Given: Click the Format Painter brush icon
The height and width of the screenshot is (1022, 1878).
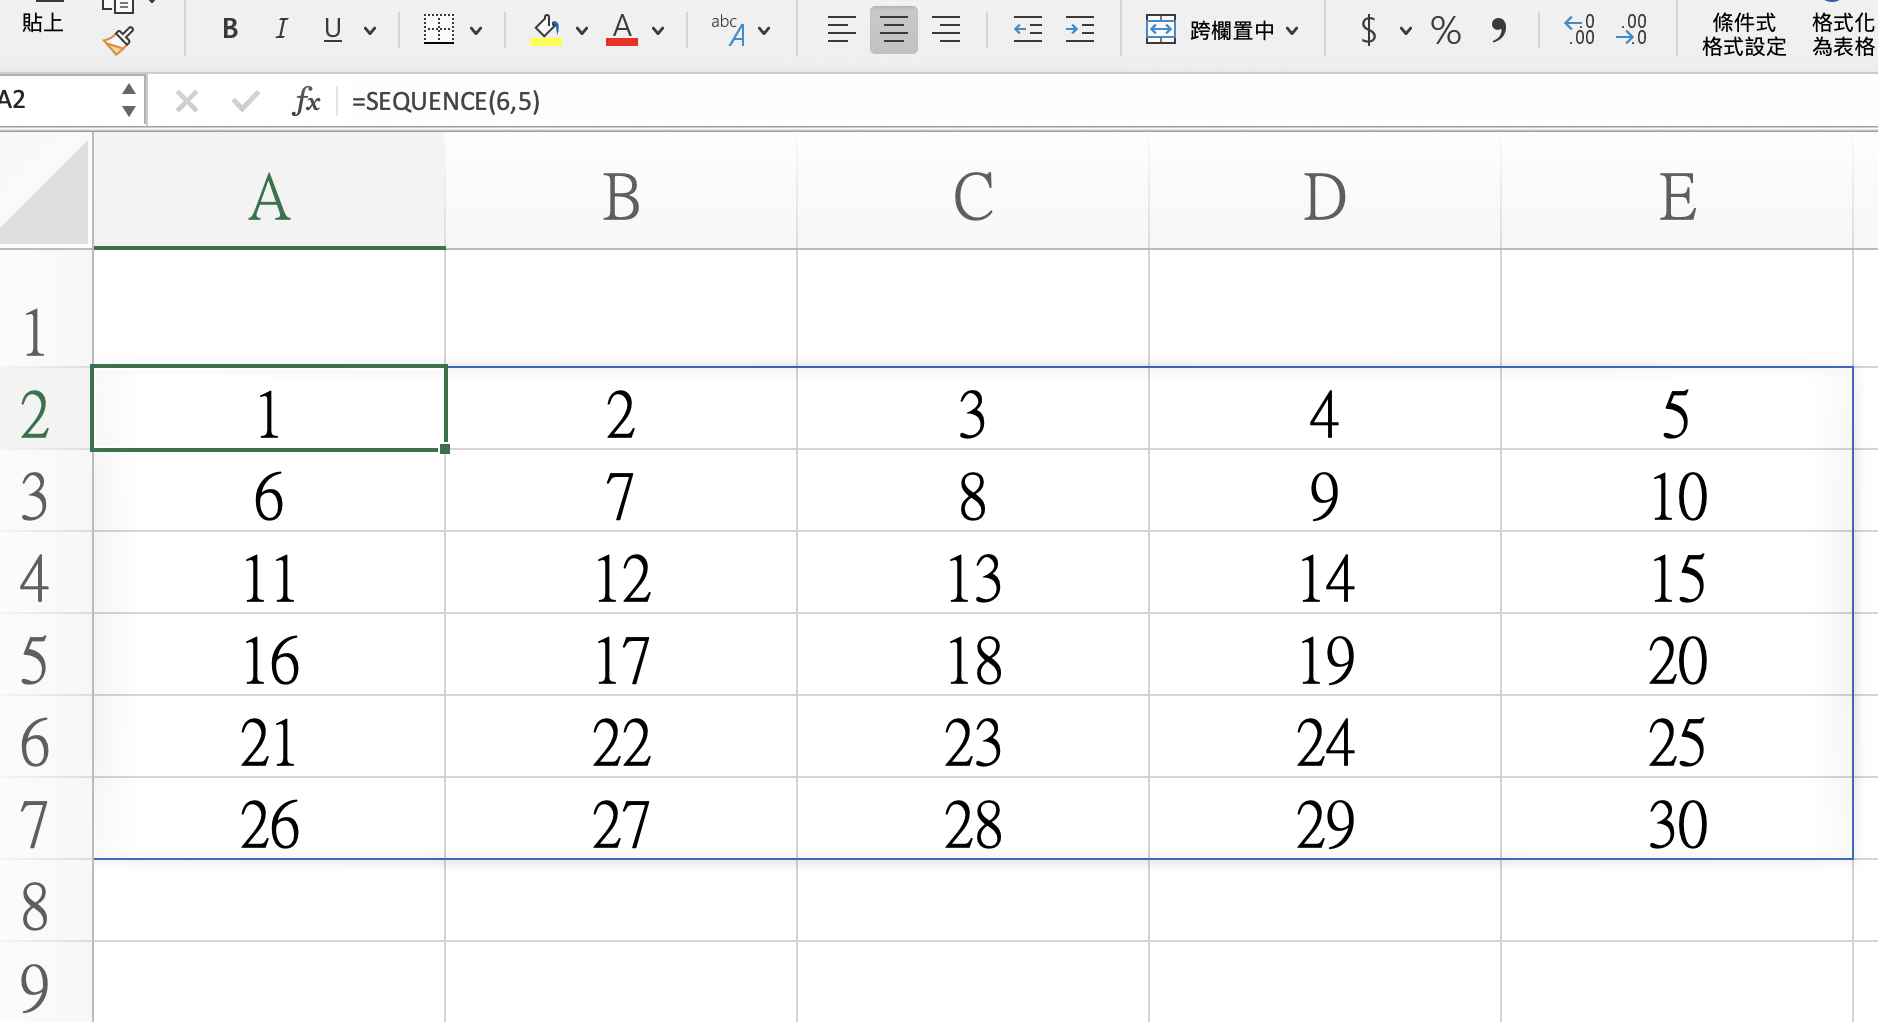Looking at the screenshot, I should pos(119,41).
